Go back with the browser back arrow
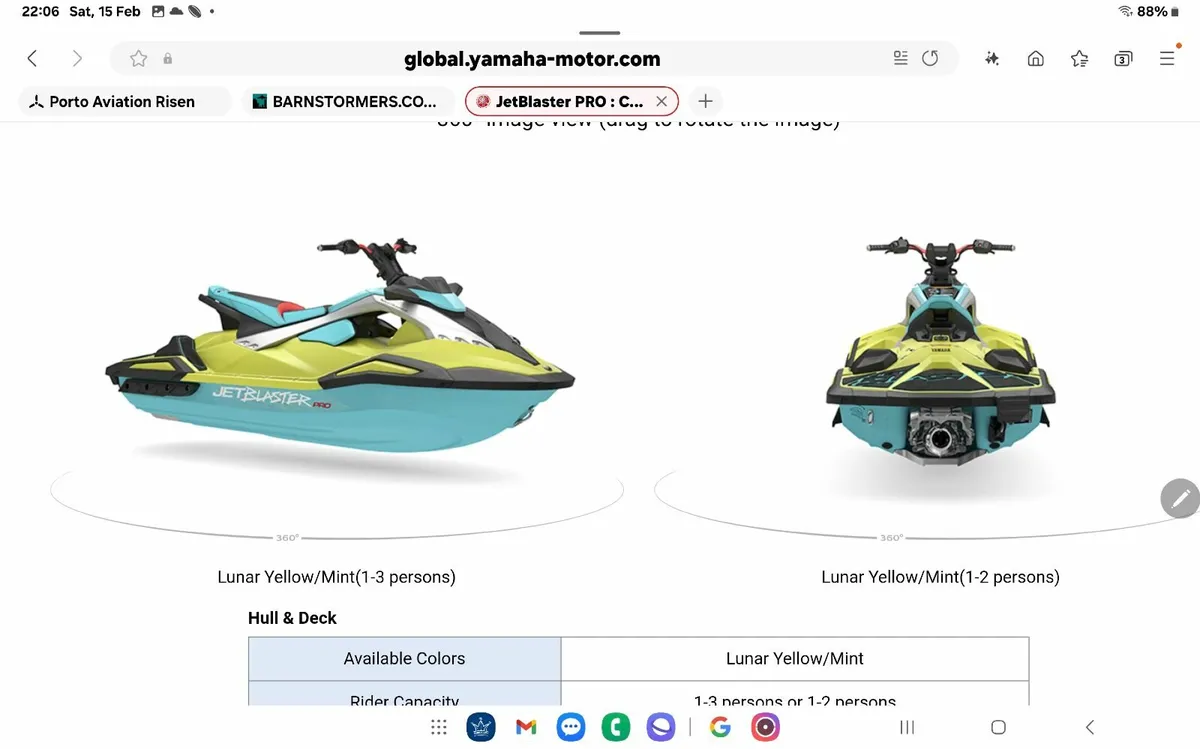1200x749 pixels. pos(32,59)
